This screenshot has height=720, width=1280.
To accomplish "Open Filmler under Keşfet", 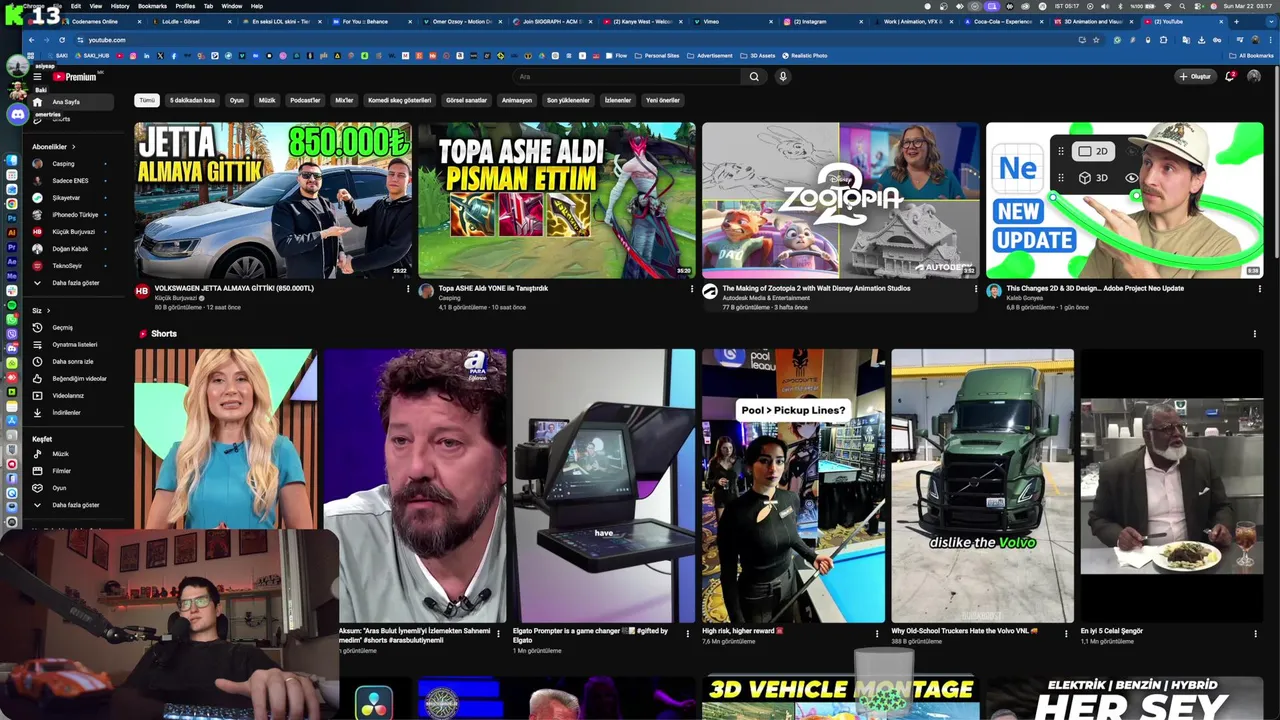I will [x=72, y=471].
